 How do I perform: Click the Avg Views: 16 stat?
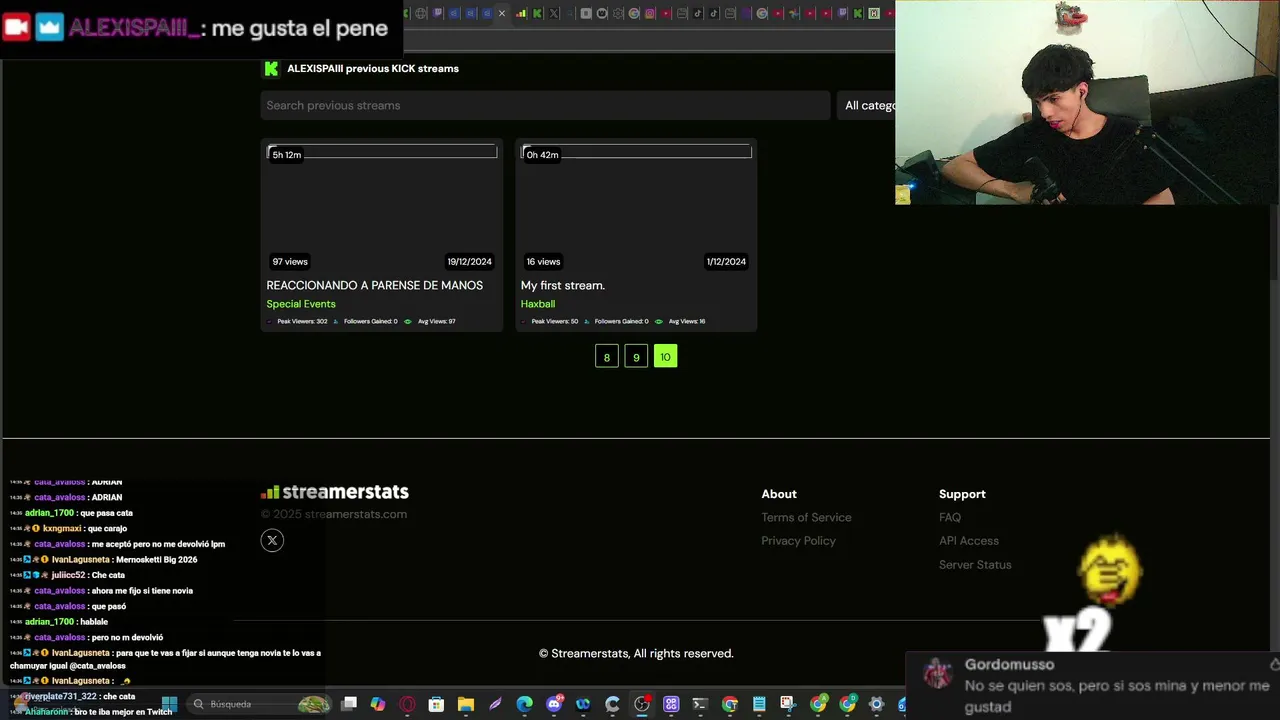coord(686,322)
